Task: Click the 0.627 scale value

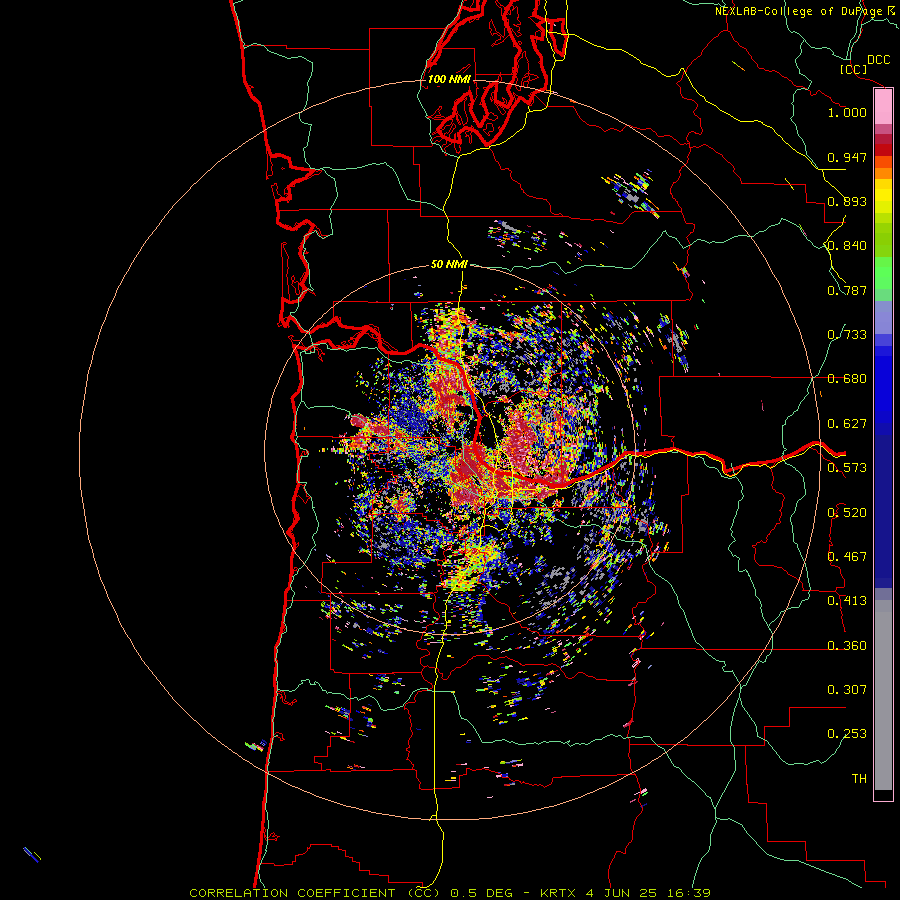Action: click(x=847, y=424)
